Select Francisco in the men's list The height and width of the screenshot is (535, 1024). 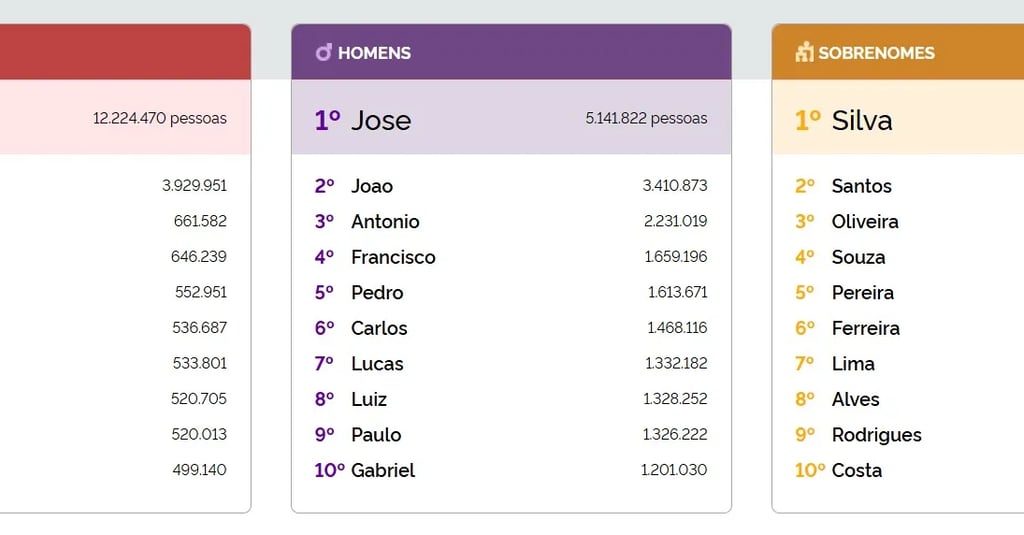click(393, 257)
